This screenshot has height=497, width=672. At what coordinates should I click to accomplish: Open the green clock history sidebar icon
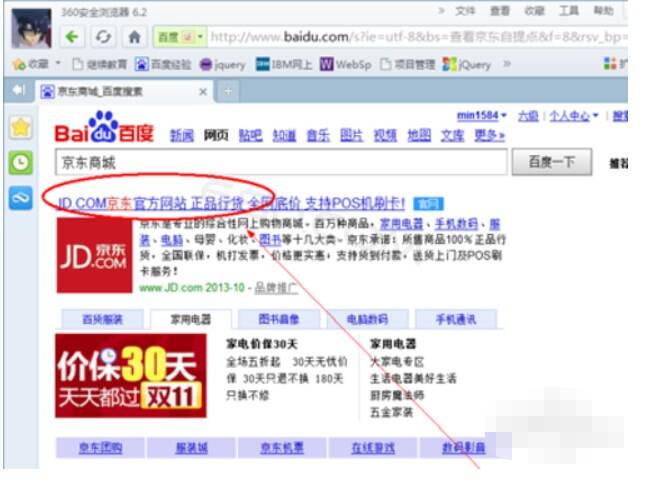coord(21,163)
